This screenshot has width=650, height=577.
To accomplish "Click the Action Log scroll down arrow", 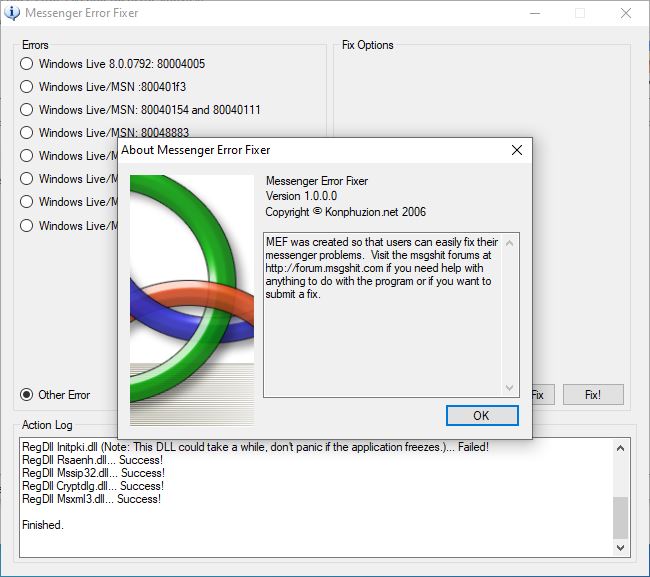I will tap(620, 547).
